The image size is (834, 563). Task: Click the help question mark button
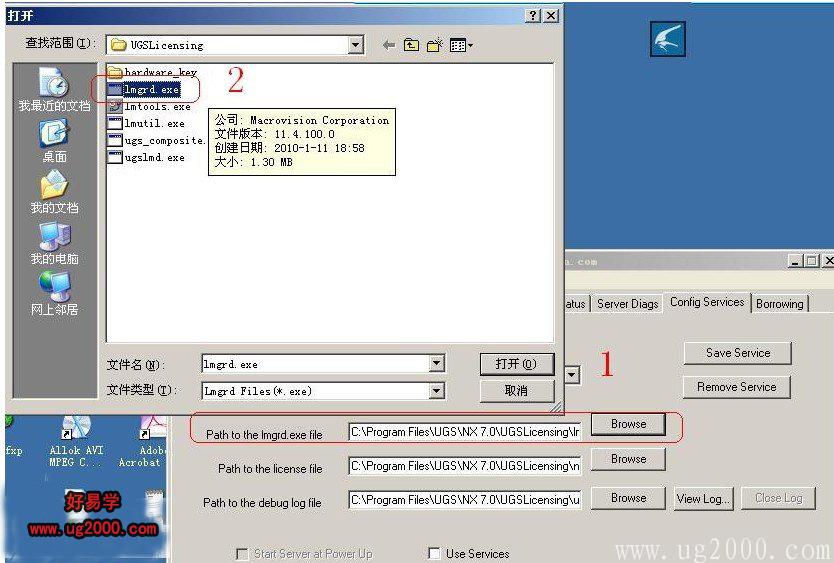coord(533,15)
